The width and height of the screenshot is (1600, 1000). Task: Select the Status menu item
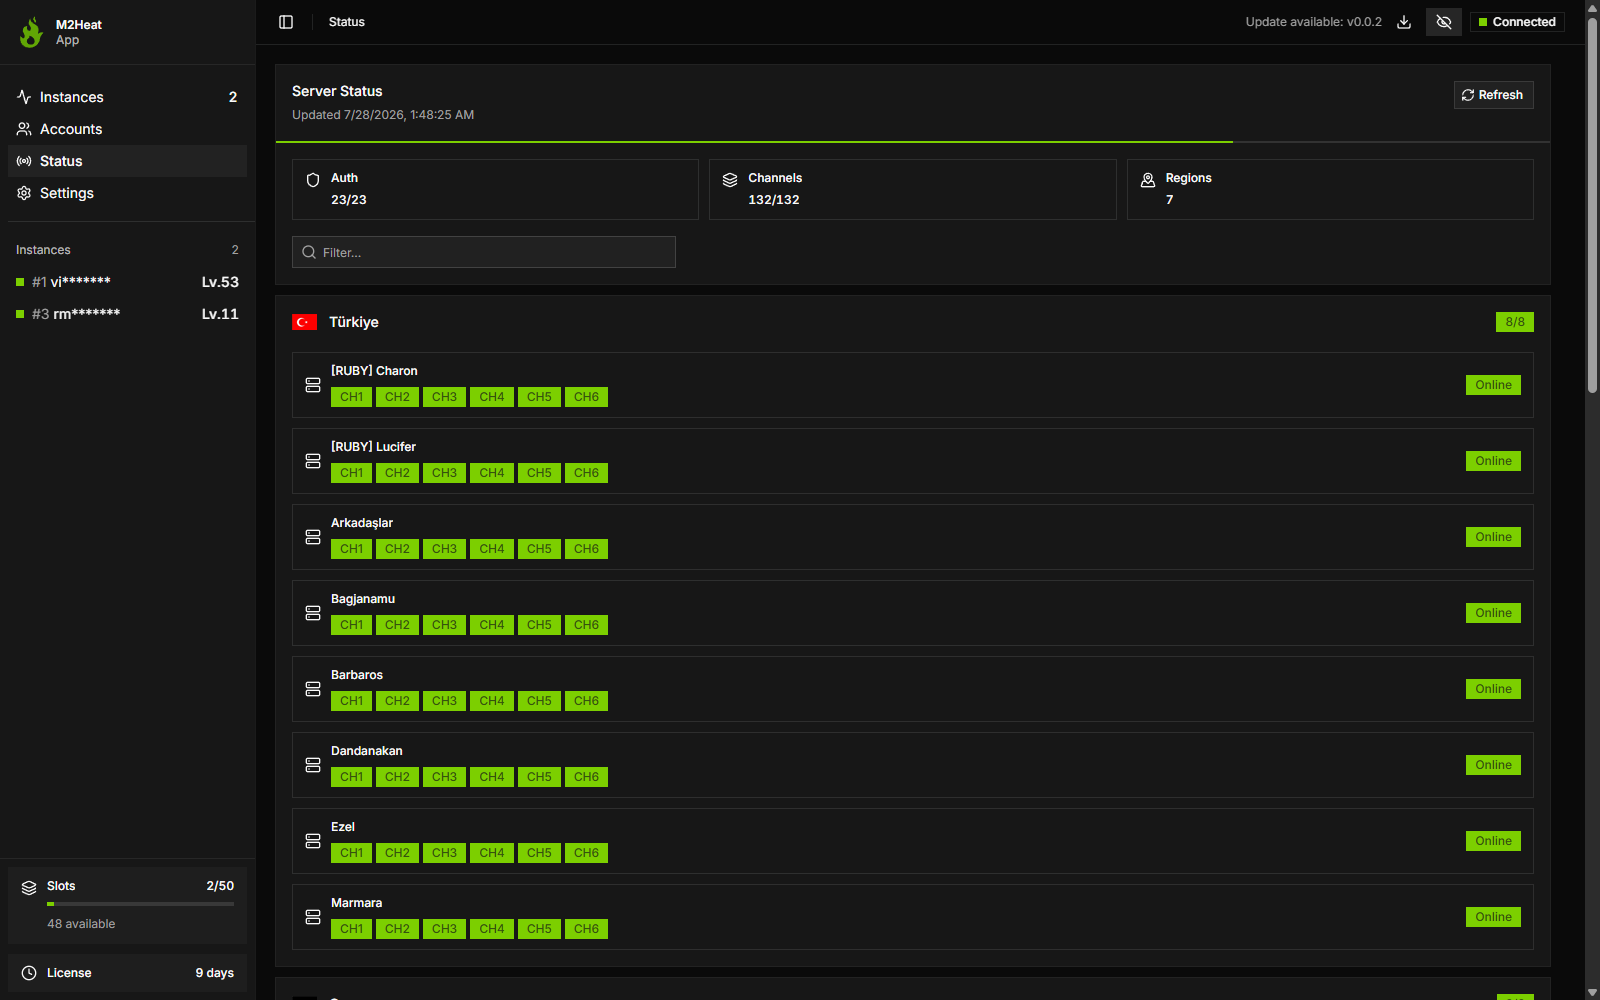(127, 161)
